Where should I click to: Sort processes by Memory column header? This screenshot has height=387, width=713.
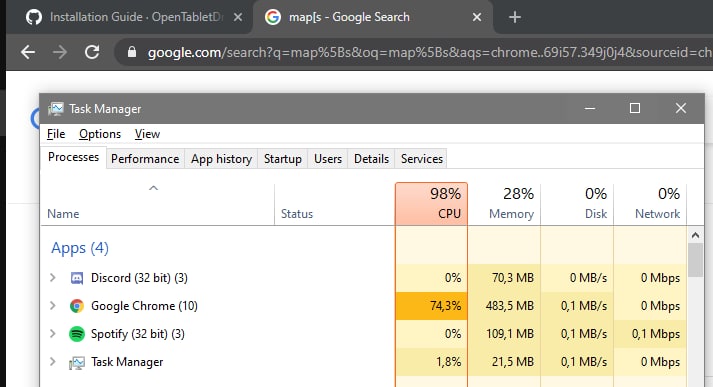pos(504,204)
